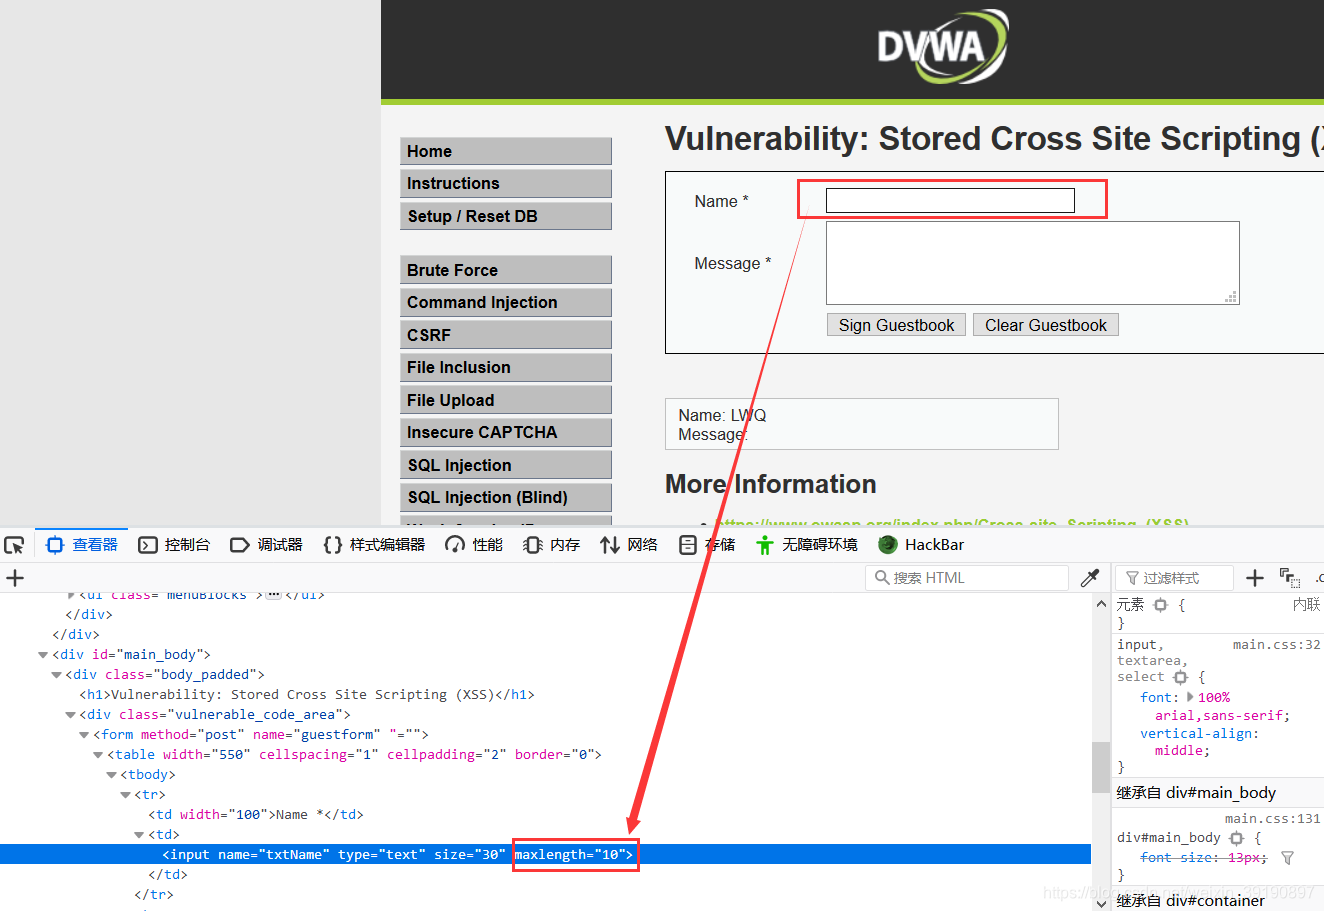Open the SQL Injection page
This screenshot has height=911, width=1324.
505,465
